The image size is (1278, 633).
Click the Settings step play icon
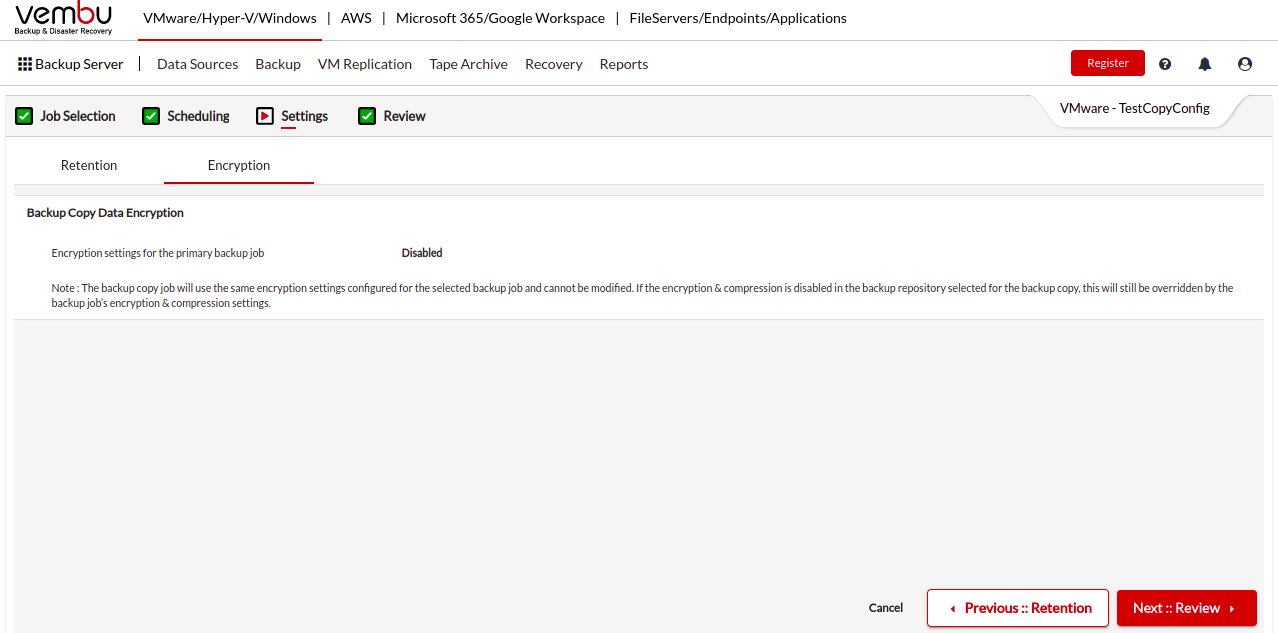pyautogui.click(x=265, y=116)
